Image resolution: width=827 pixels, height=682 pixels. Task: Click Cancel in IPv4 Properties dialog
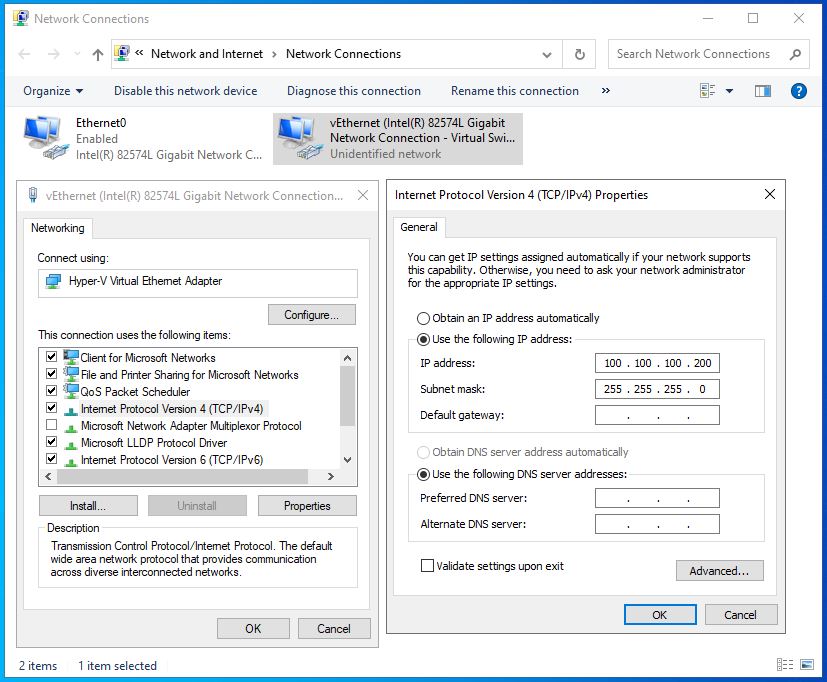741,615
